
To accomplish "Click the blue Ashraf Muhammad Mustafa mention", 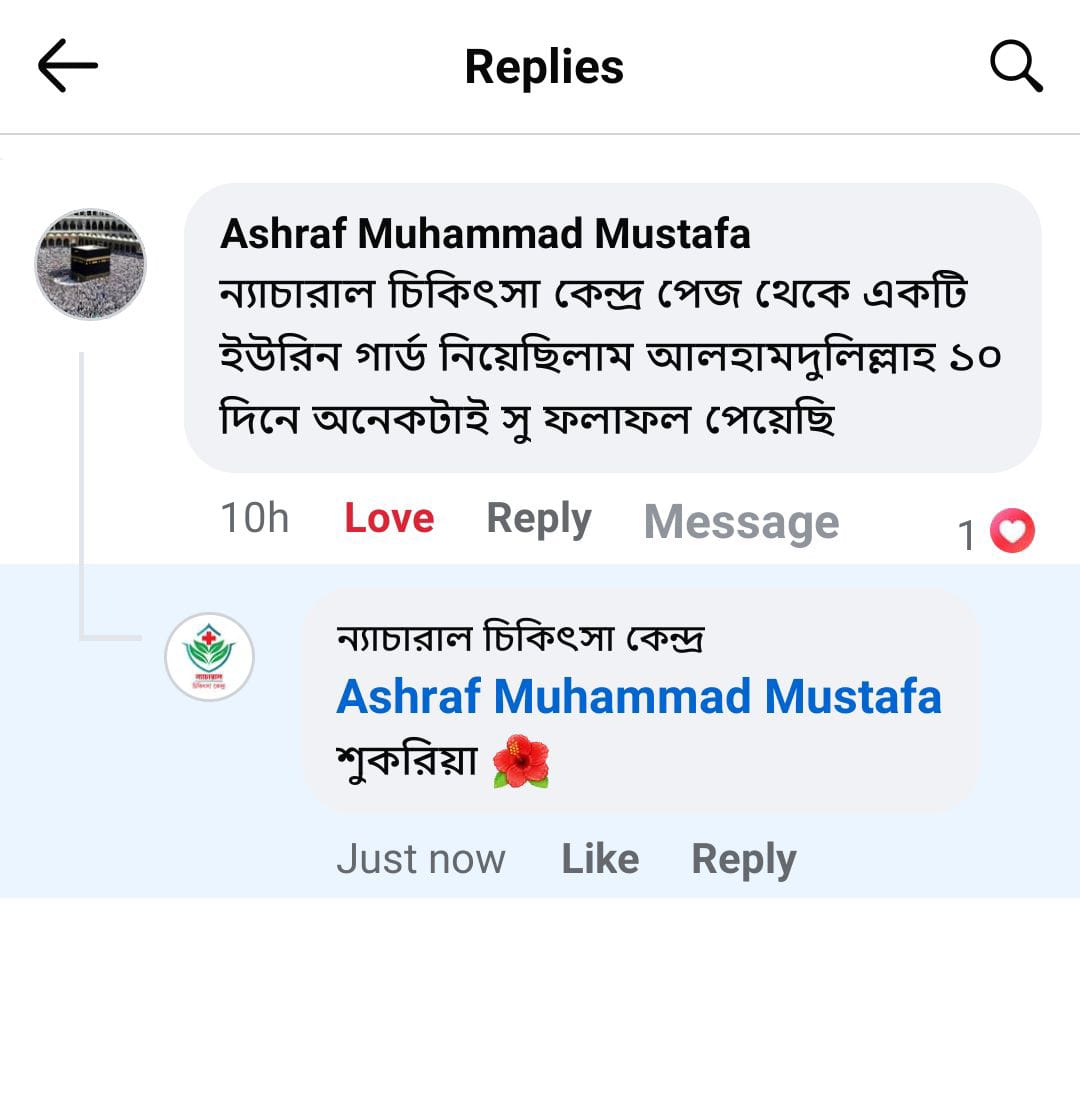I will [x=639, y=696].
